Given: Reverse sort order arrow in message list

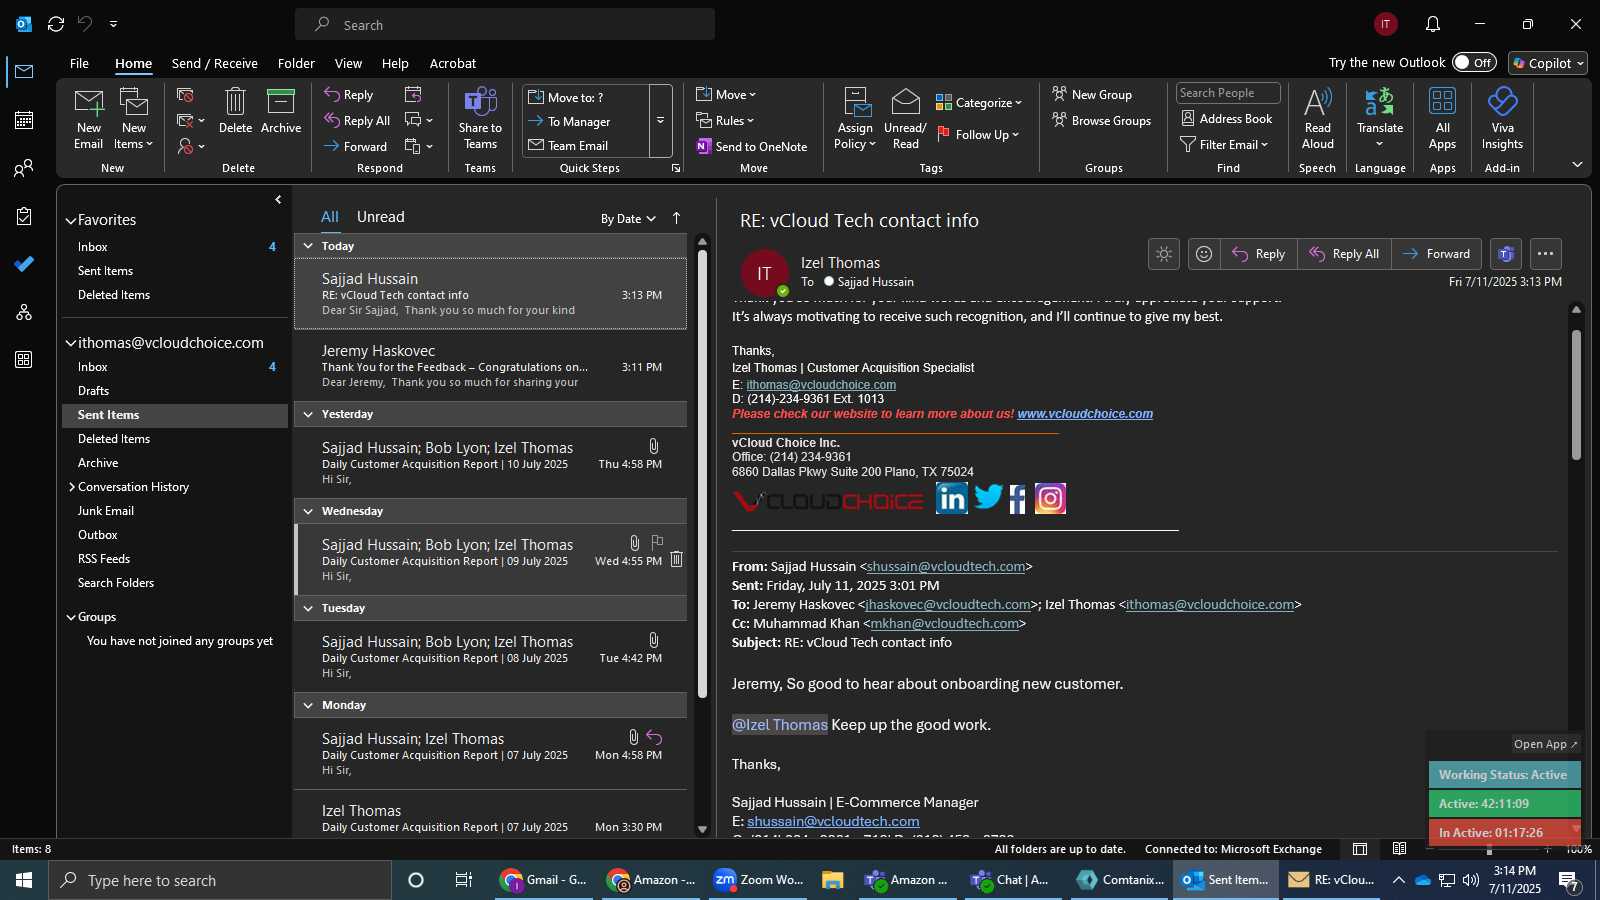Looking at the screenshot, I should tap(676, 218).
